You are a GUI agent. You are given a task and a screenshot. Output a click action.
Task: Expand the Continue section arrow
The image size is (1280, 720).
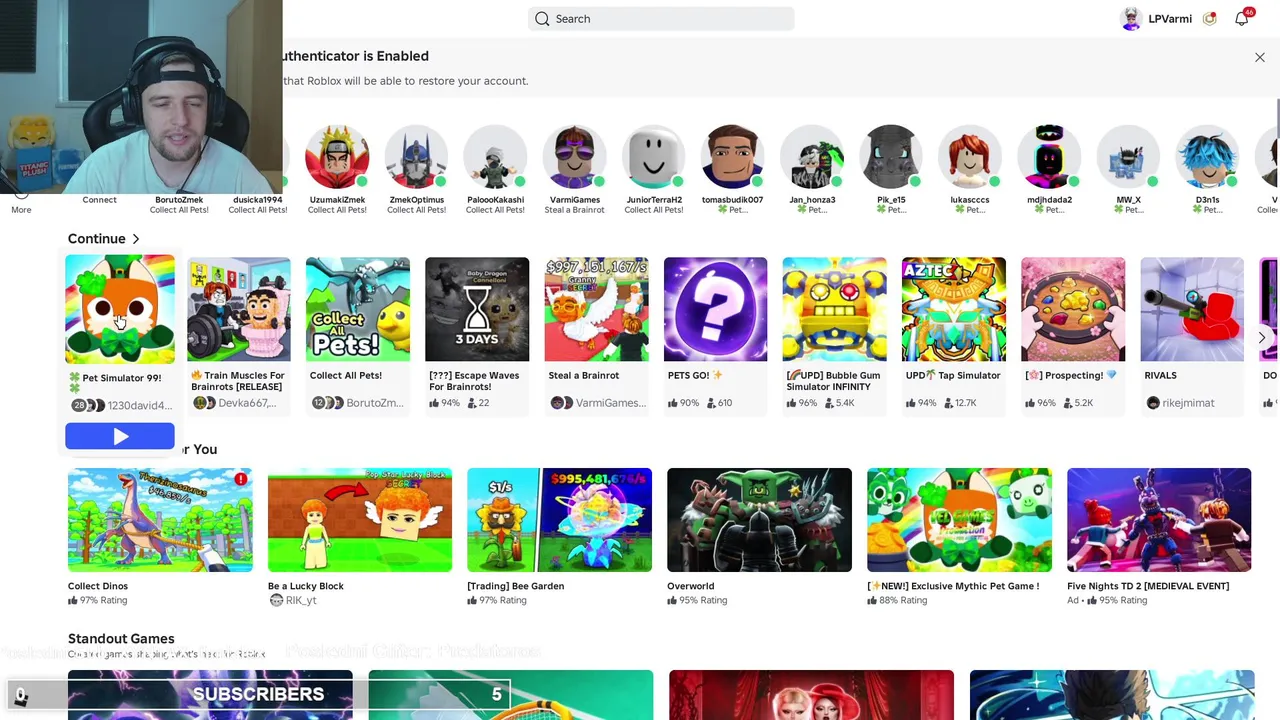pos(136,239)
